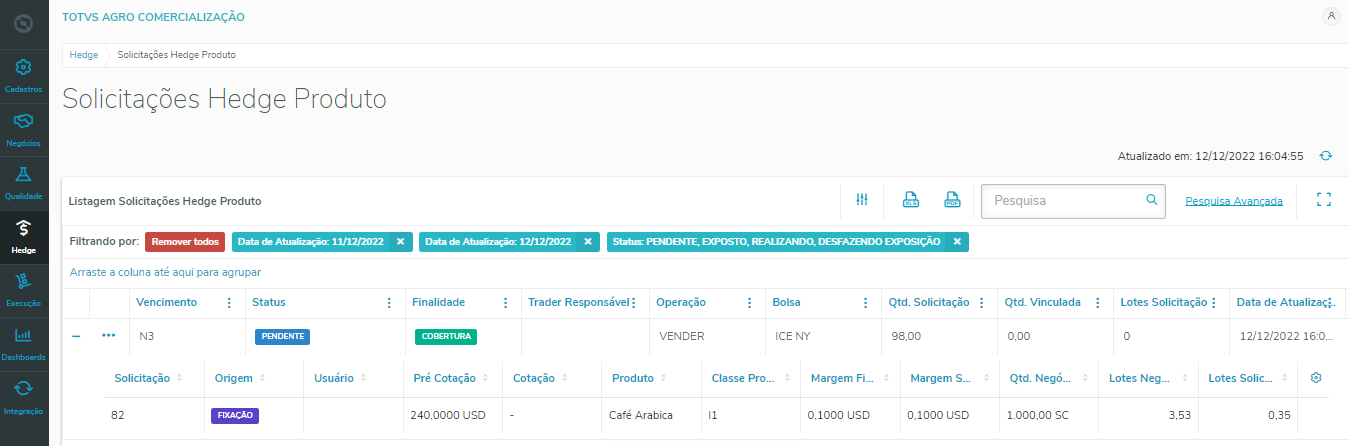Open Dashboards in the sidebar
This screenshot has height=446, width=1349.
click(24, 345)
